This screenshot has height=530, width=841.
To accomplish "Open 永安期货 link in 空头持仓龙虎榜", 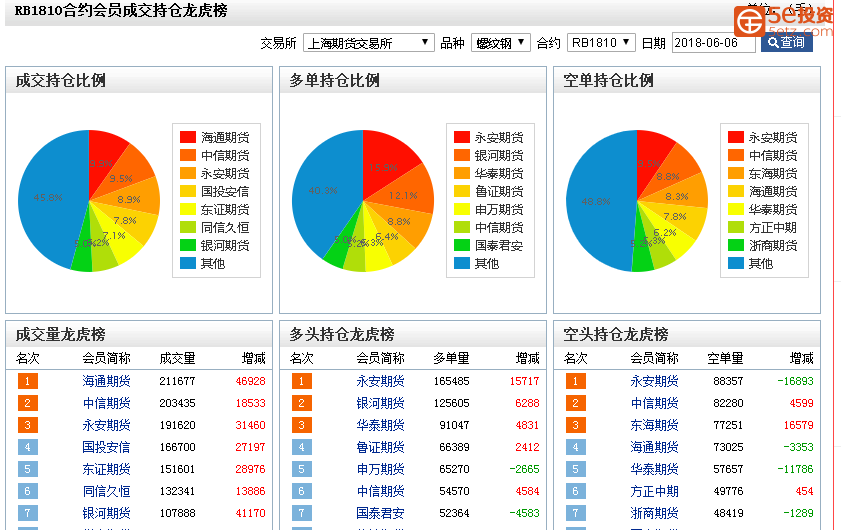I will tap(654, 381).
